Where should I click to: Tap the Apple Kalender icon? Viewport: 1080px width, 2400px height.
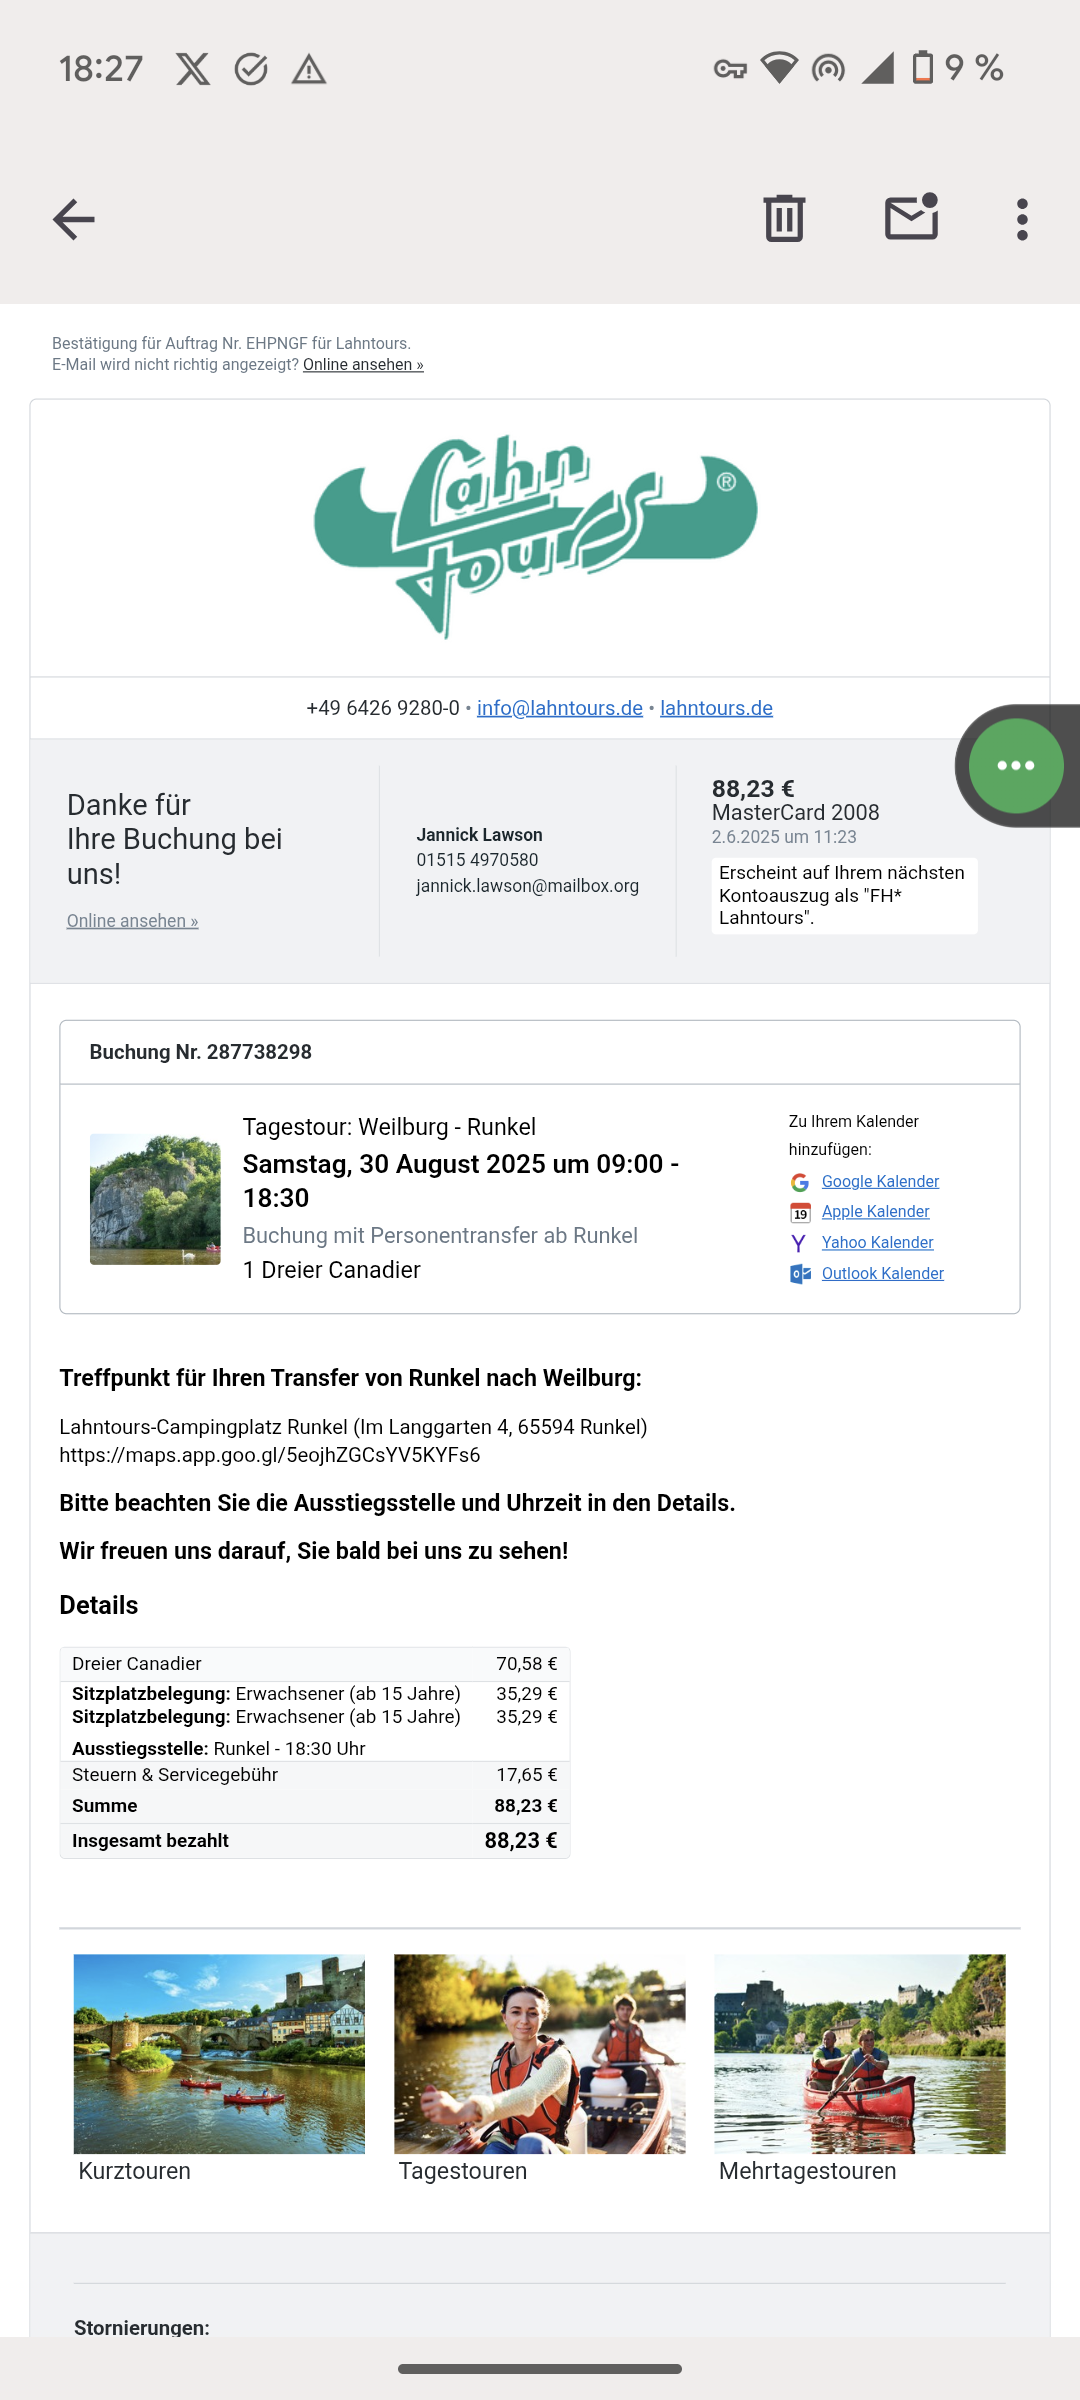coord(800,1213)
